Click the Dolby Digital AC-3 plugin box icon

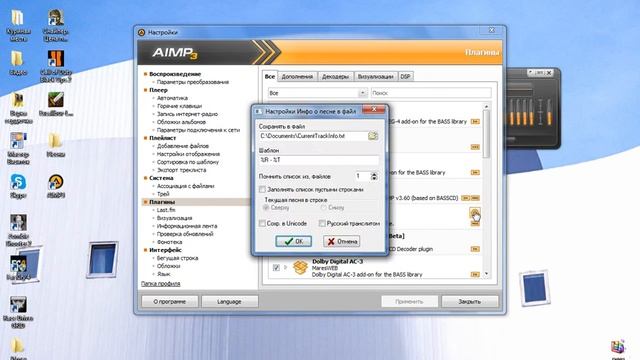click(x=300, y=268)
